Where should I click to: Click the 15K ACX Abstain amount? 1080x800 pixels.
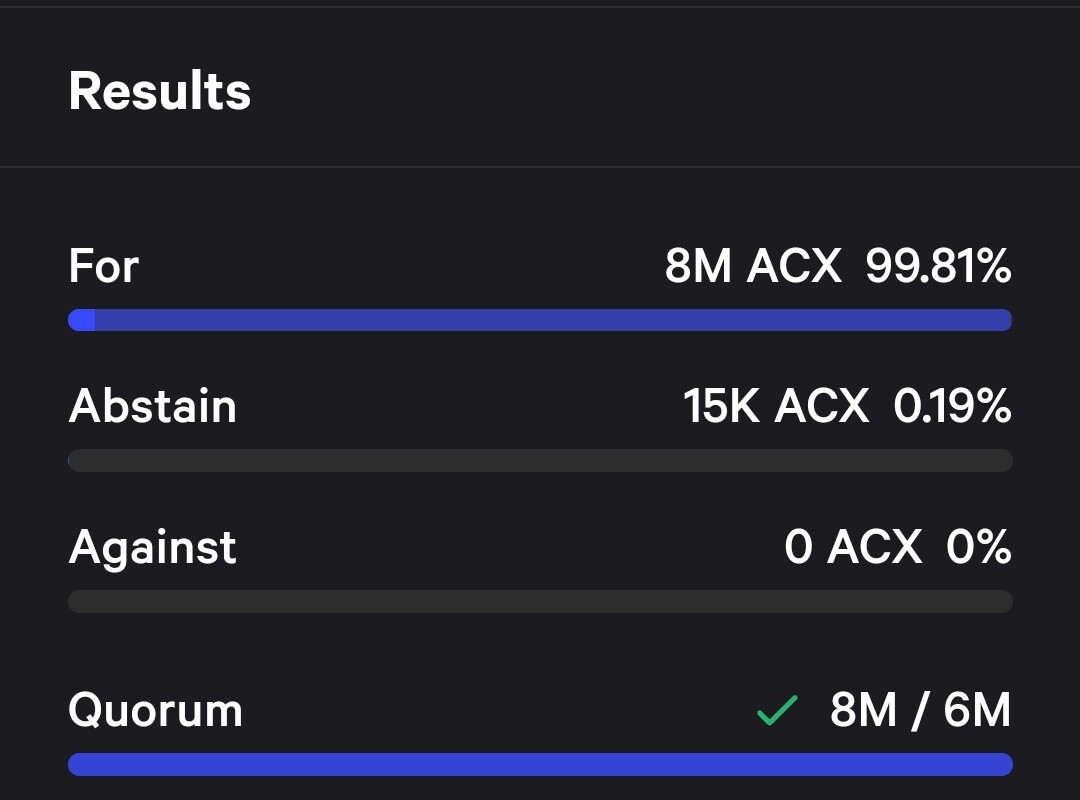pos(776,406)
